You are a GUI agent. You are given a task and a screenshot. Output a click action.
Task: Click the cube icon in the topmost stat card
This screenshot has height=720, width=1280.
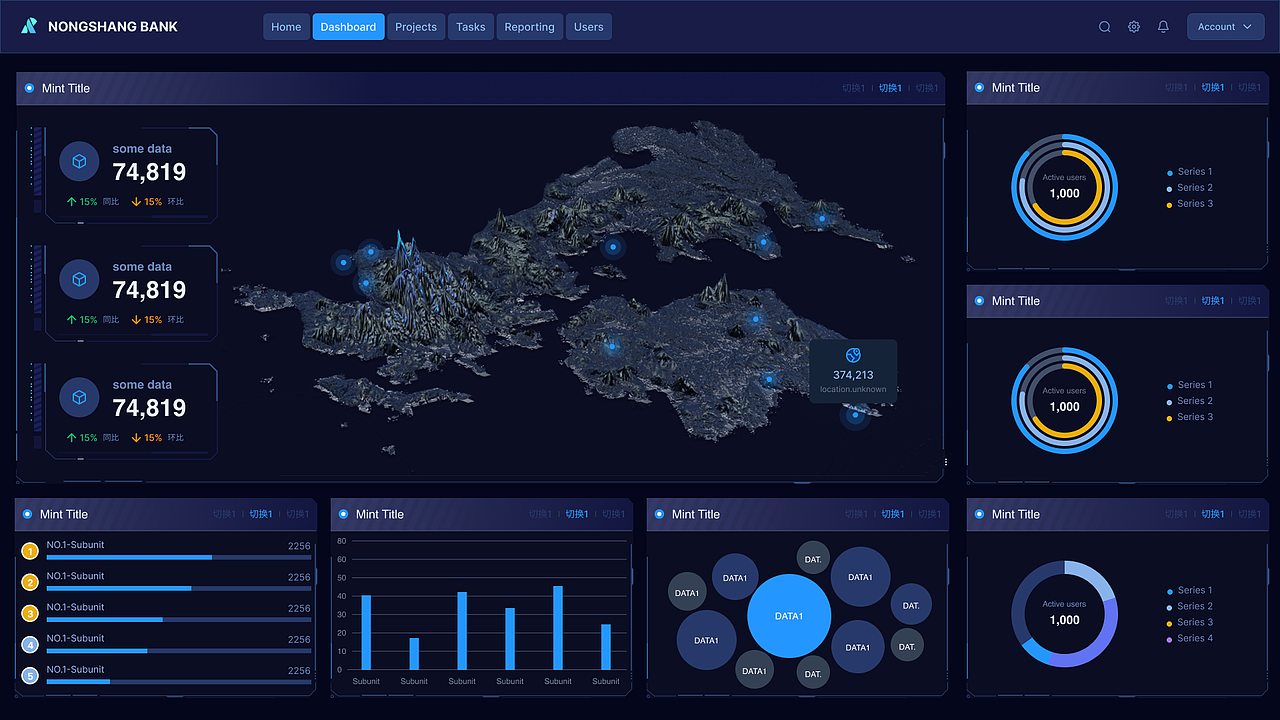point(79,161)
